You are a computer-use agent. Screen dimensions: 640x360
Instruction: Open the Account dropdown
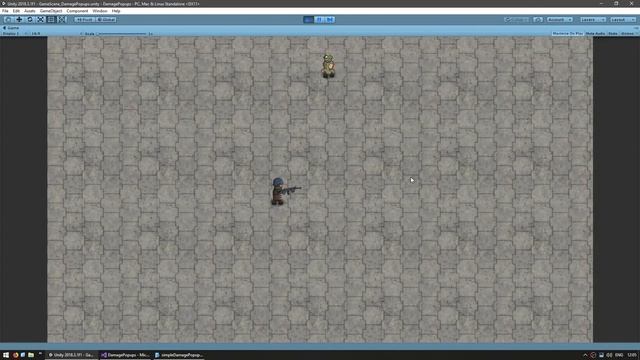click(560, 20)
